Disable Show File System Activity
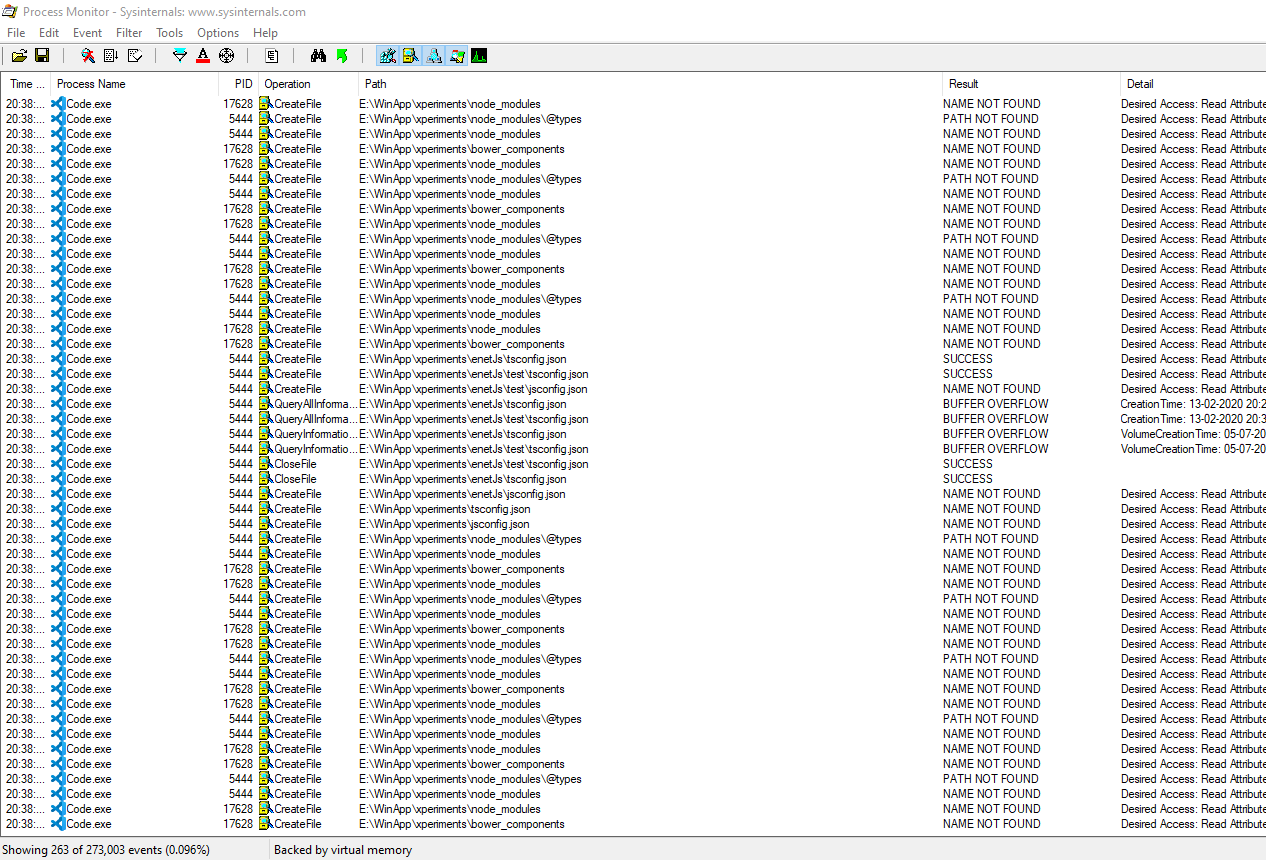This screenshot has height=860, width=1266. click(410, 55)
